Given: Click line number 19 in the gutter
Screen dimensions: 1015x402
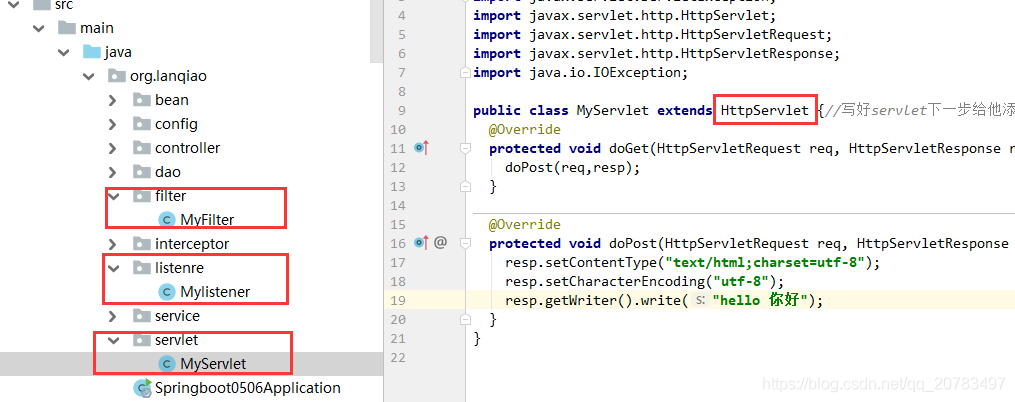Looking at the screenshot, I should click(398, 300).
